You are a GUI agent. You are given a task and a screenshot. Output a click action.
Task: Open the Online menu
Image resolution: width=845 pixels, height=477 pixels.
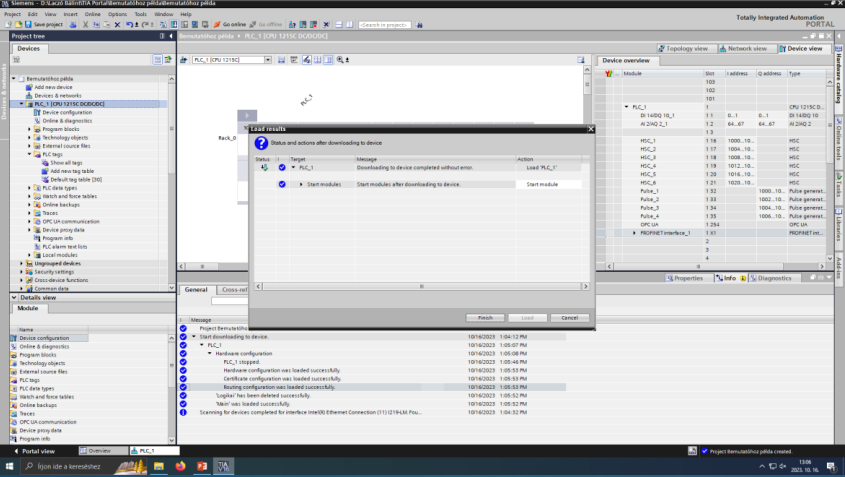click(x=92, y=14)
